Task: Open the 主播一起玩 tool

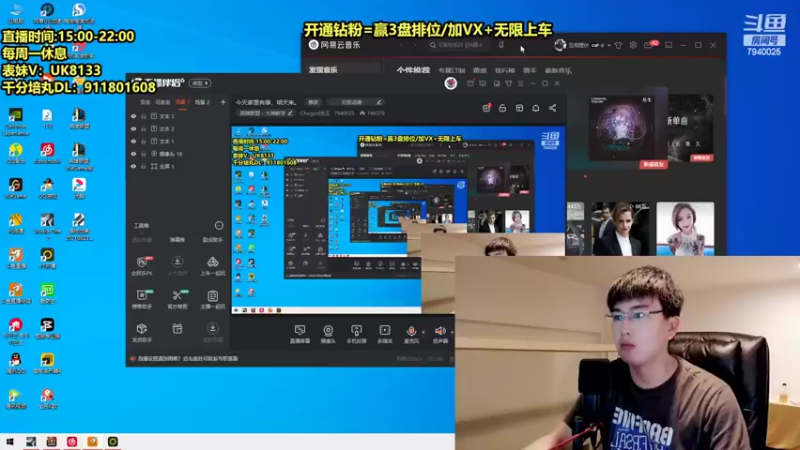Action: 213,299
